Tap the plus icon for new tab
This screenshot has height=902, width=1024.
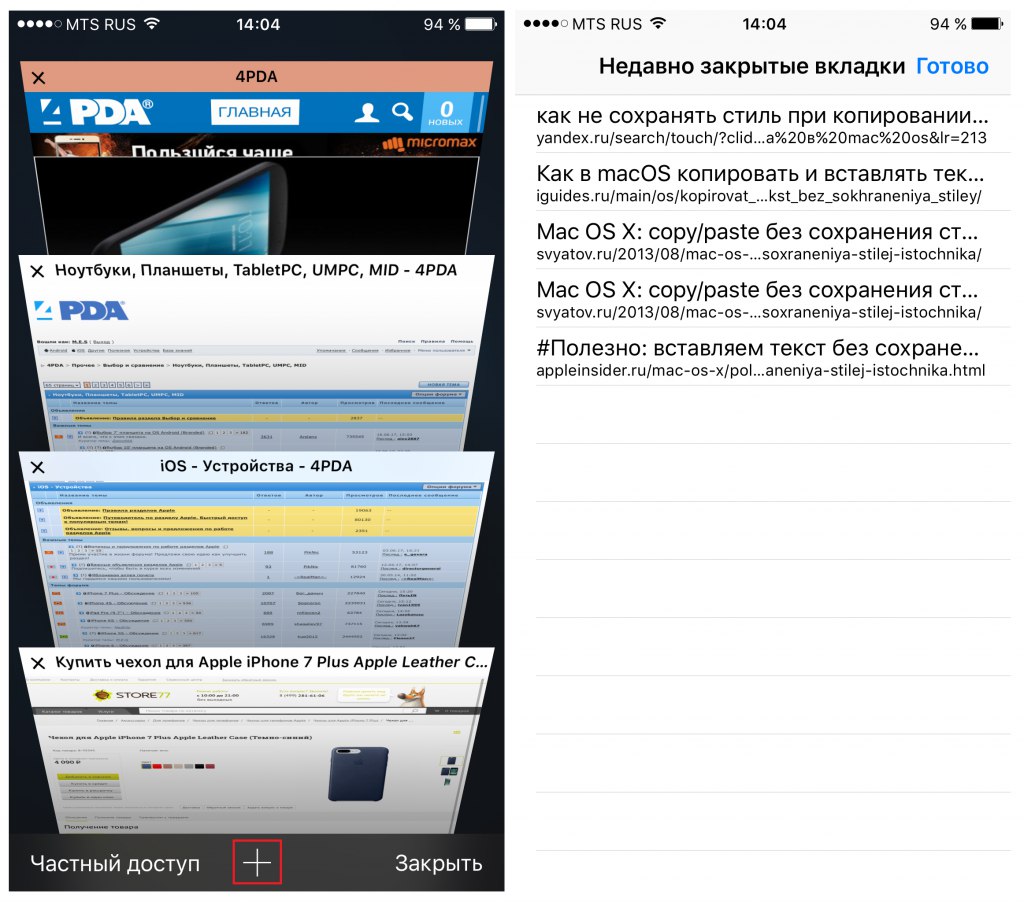click(x=257, y=863)
